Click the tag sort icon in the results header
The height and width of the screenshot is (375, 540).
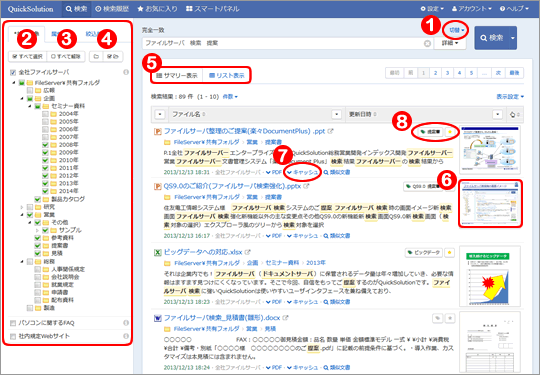point(514,114)
